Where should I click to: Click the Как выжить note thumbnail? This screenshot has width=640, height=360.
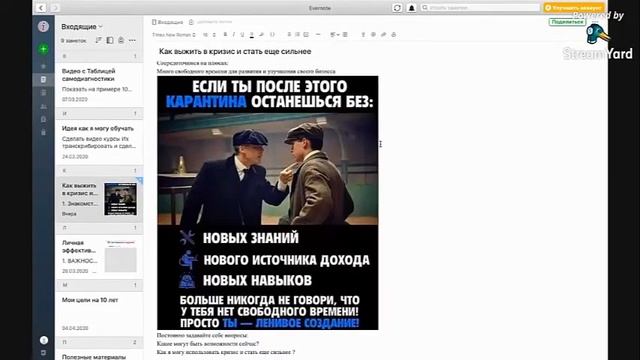(120, 199)
